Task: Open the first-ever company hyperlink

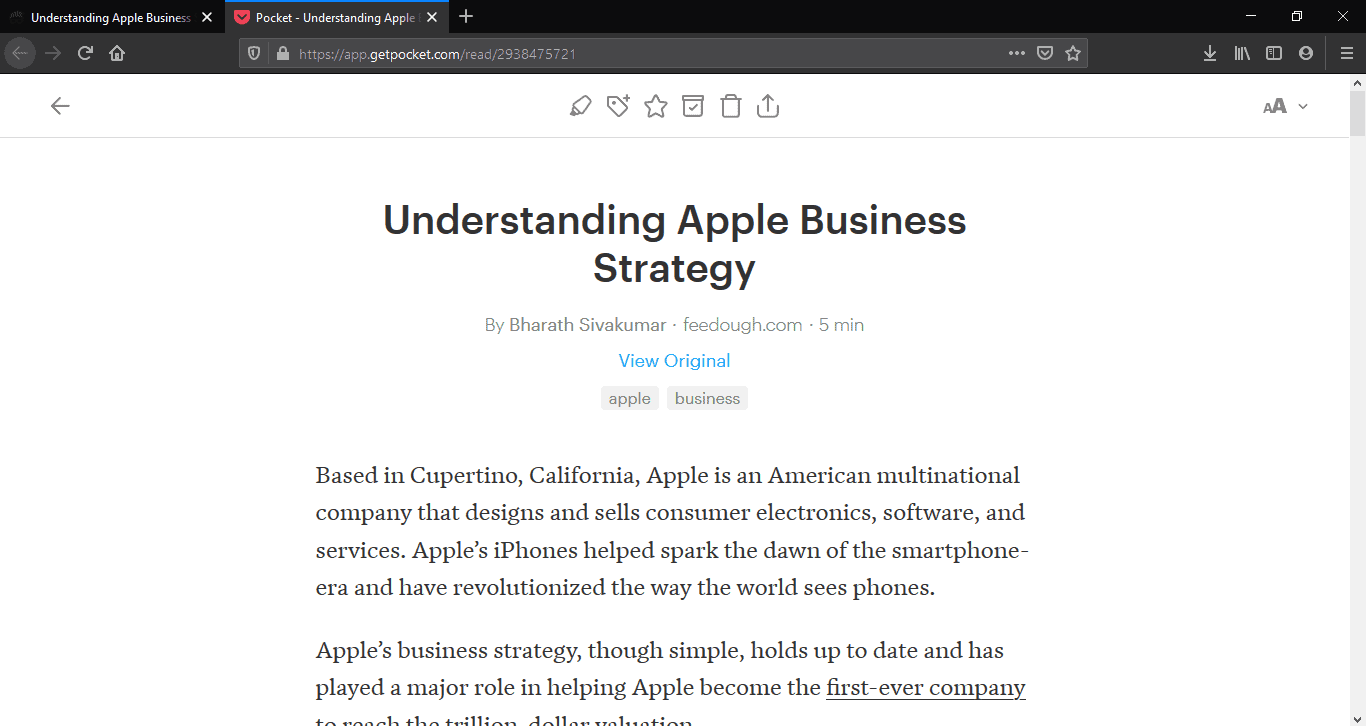Action: coord(925,688)
